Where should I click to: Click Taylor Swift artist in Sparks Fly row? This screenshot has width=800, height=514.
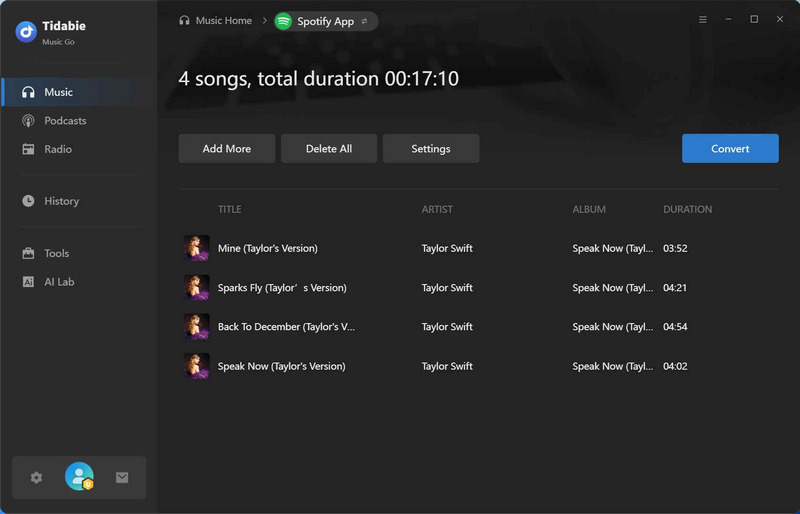click(447, 287)
